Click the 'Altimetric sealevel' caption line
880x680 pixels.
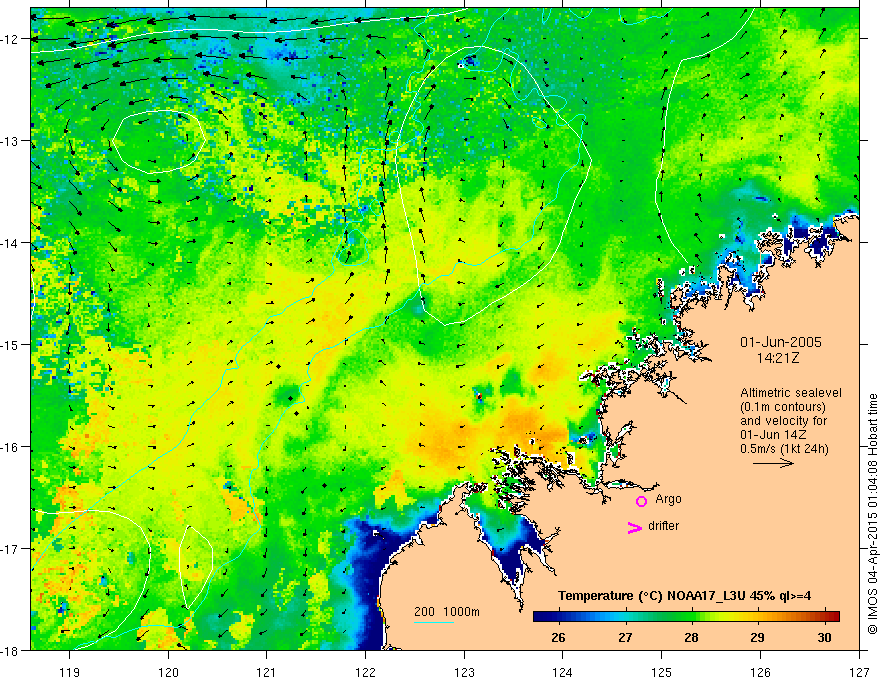(x=791, y=393)
